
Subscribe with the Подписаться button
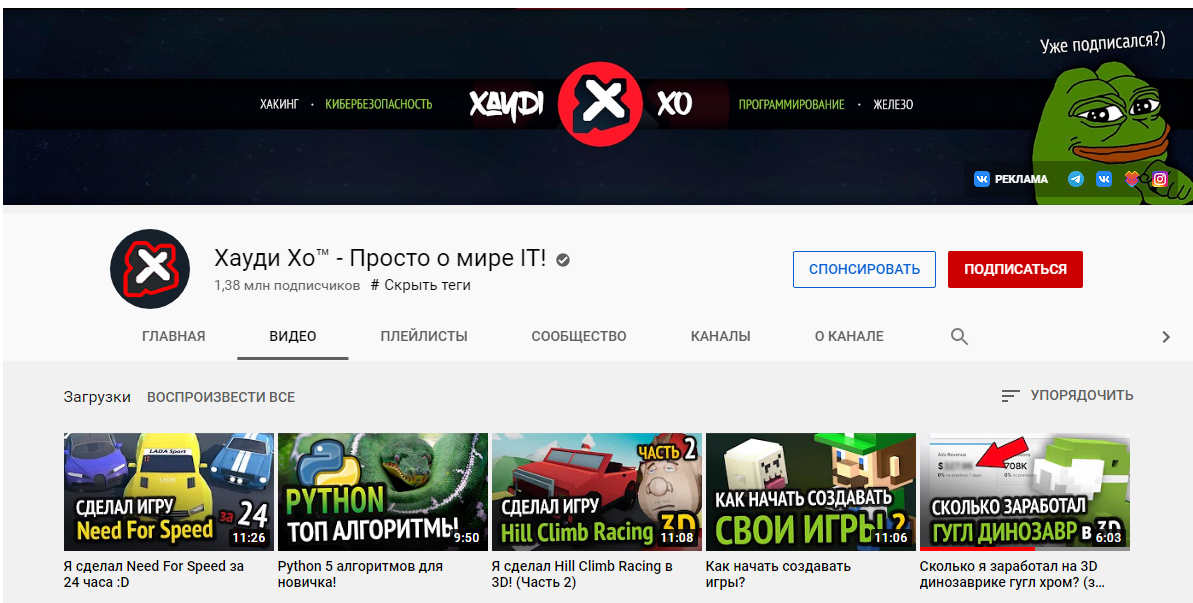tap(1015, 269)
